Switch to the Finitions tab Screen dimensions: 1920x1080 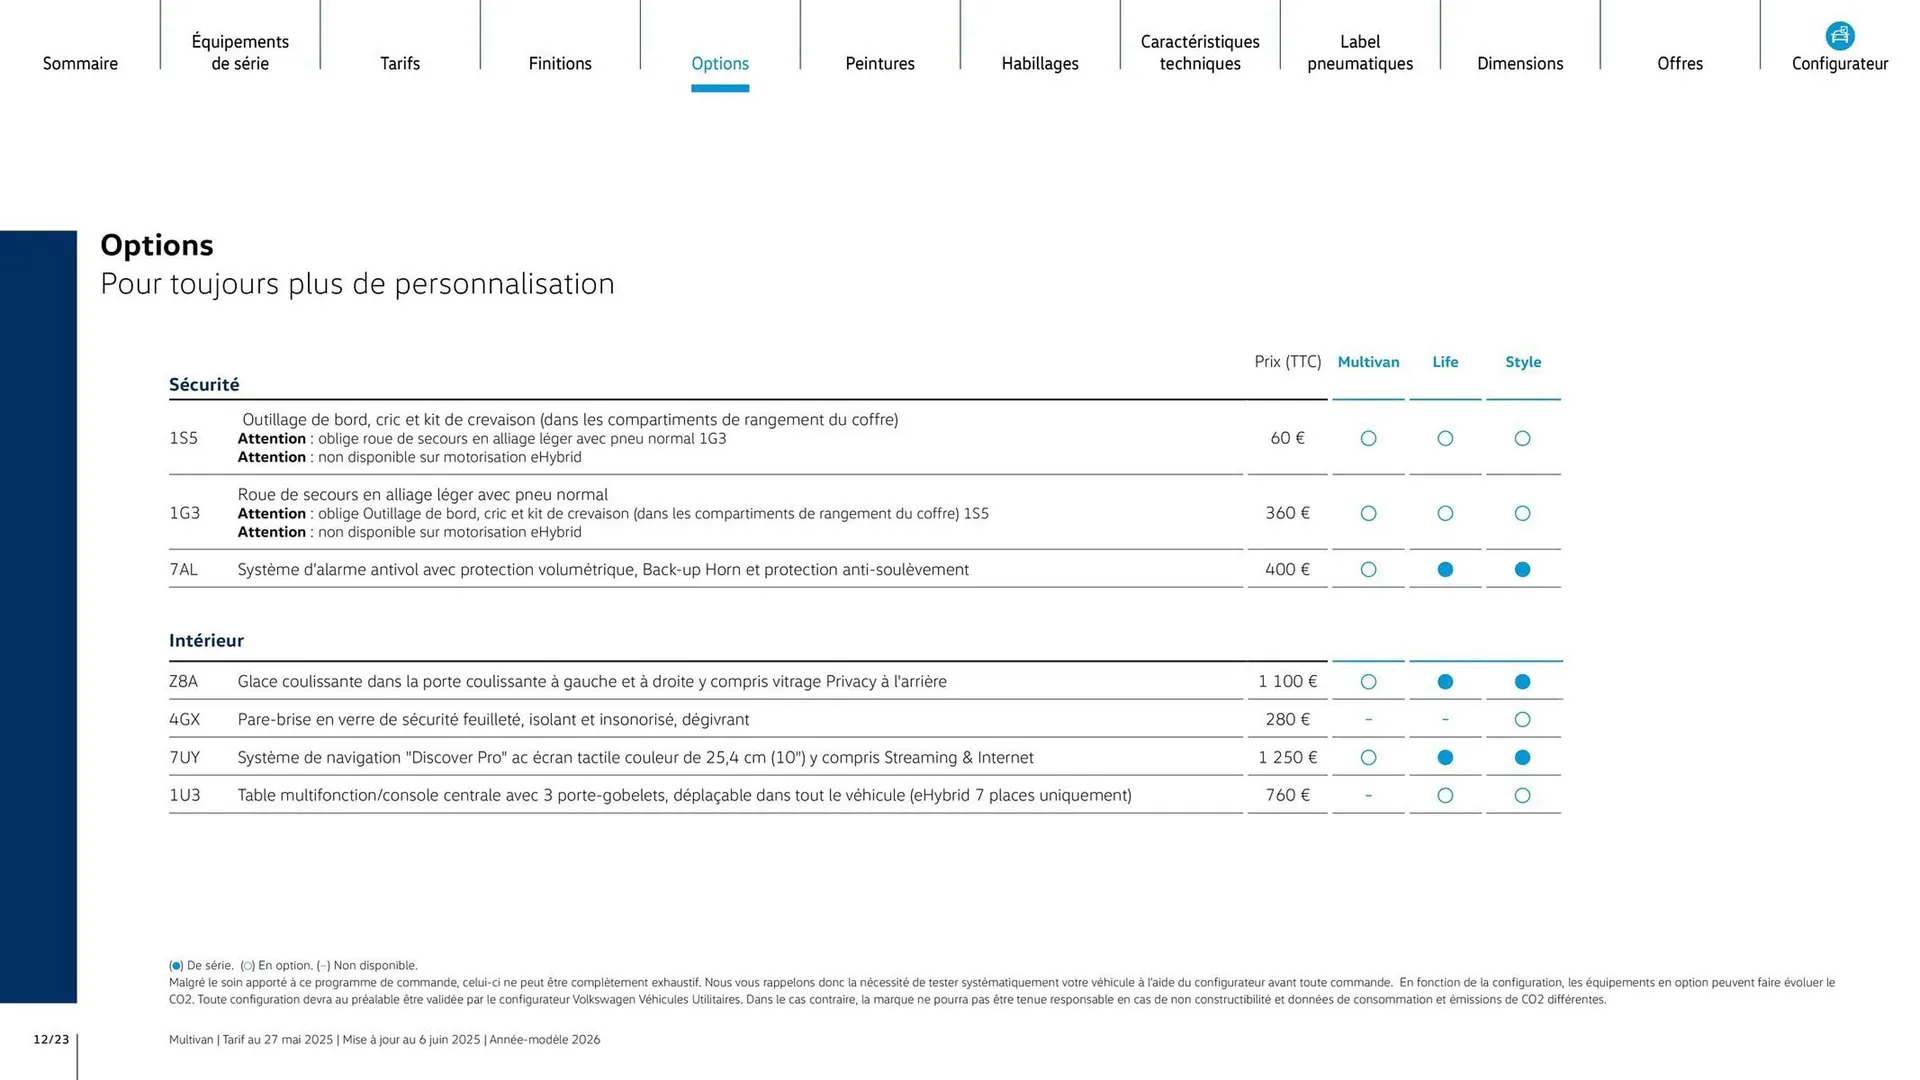click(x=560, y=63)
